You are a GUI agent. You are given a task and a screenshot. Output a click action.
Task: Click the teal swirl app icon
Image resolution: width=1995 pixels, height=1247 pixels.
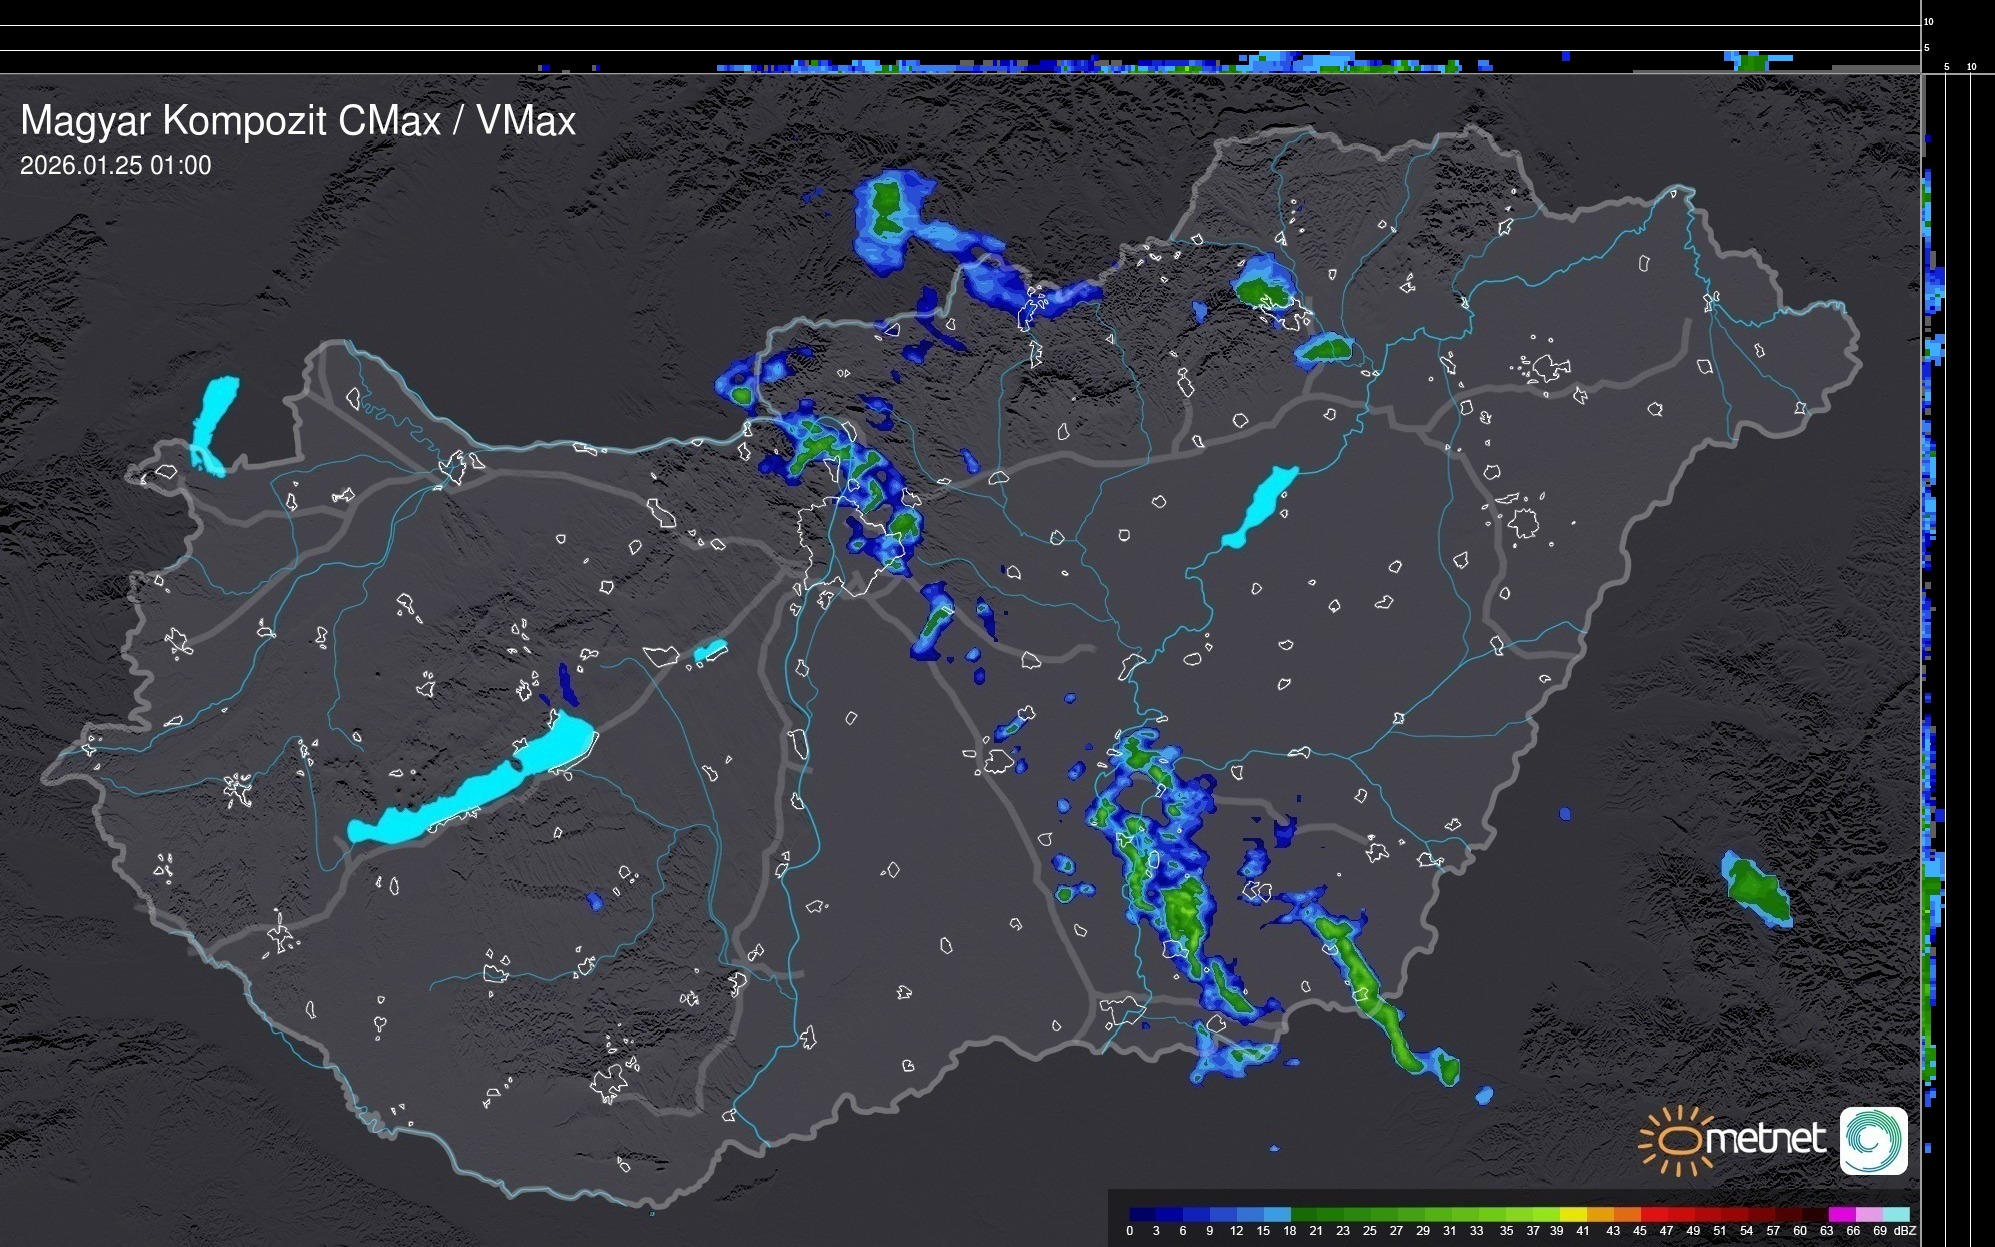click(1873, 1140)
